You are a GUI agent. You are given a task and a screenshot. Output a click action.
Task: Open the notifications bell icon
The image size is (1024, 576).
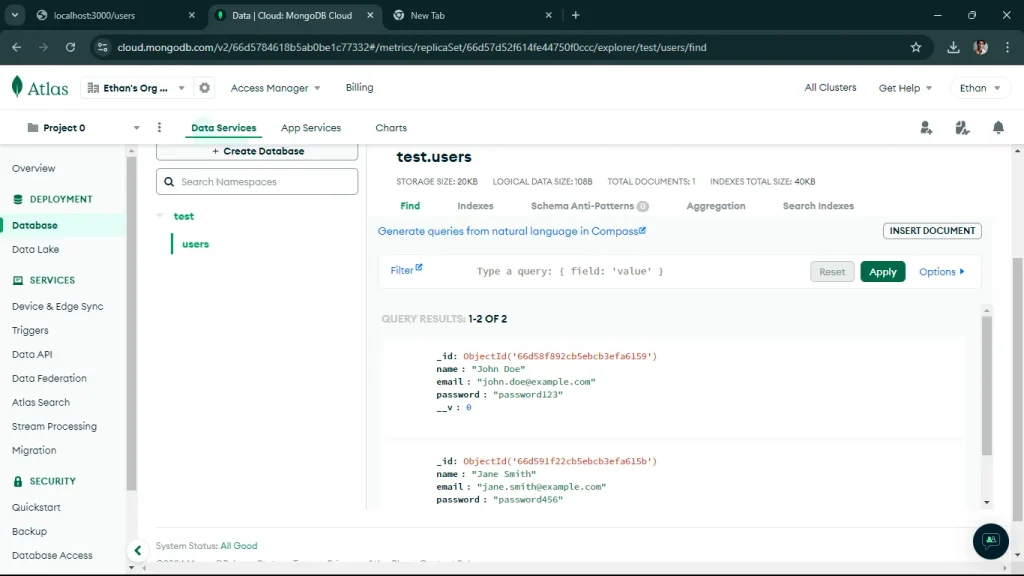pyautogui.click(x=997, y=128)
